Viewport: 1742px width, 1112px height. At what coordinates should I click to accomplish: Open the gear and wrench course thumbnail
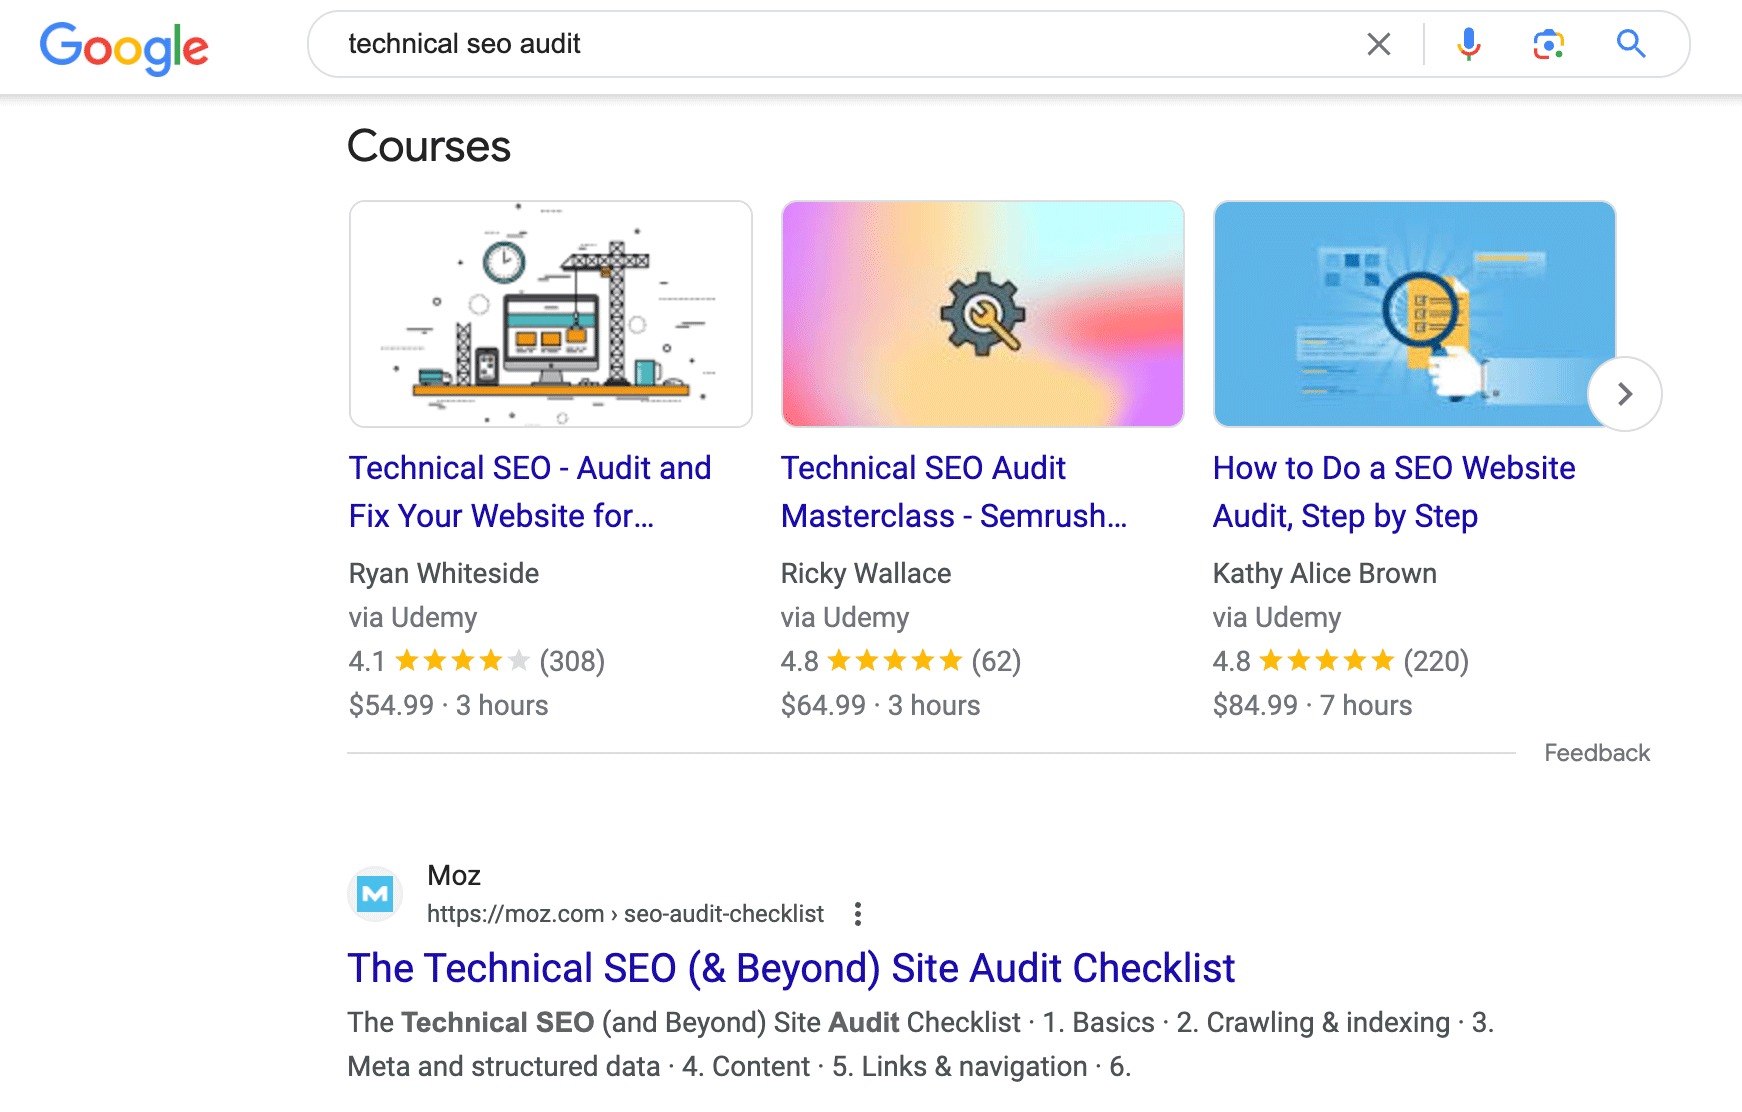point(982,314)
